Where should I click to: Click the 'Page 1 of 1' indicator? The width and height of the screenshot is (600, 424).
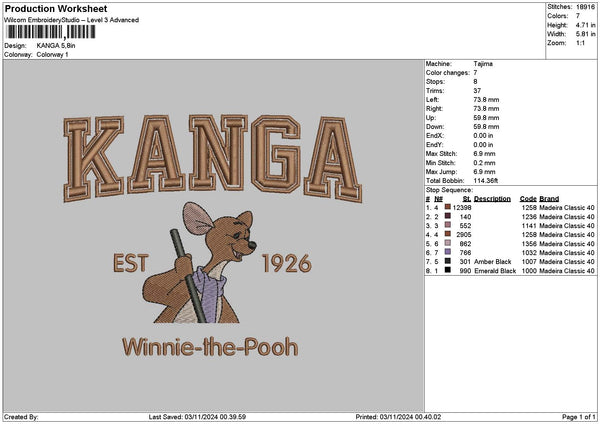point(579,417)
